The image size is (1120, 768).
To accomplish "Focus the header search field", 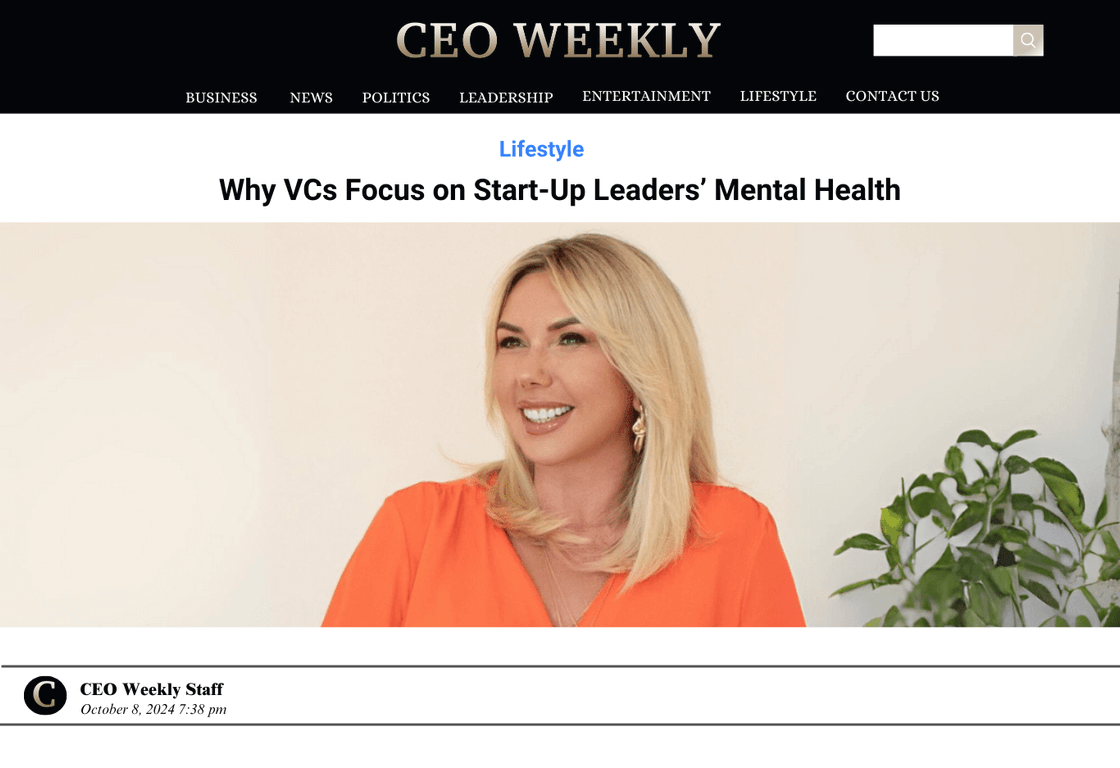I will [943, 41].
